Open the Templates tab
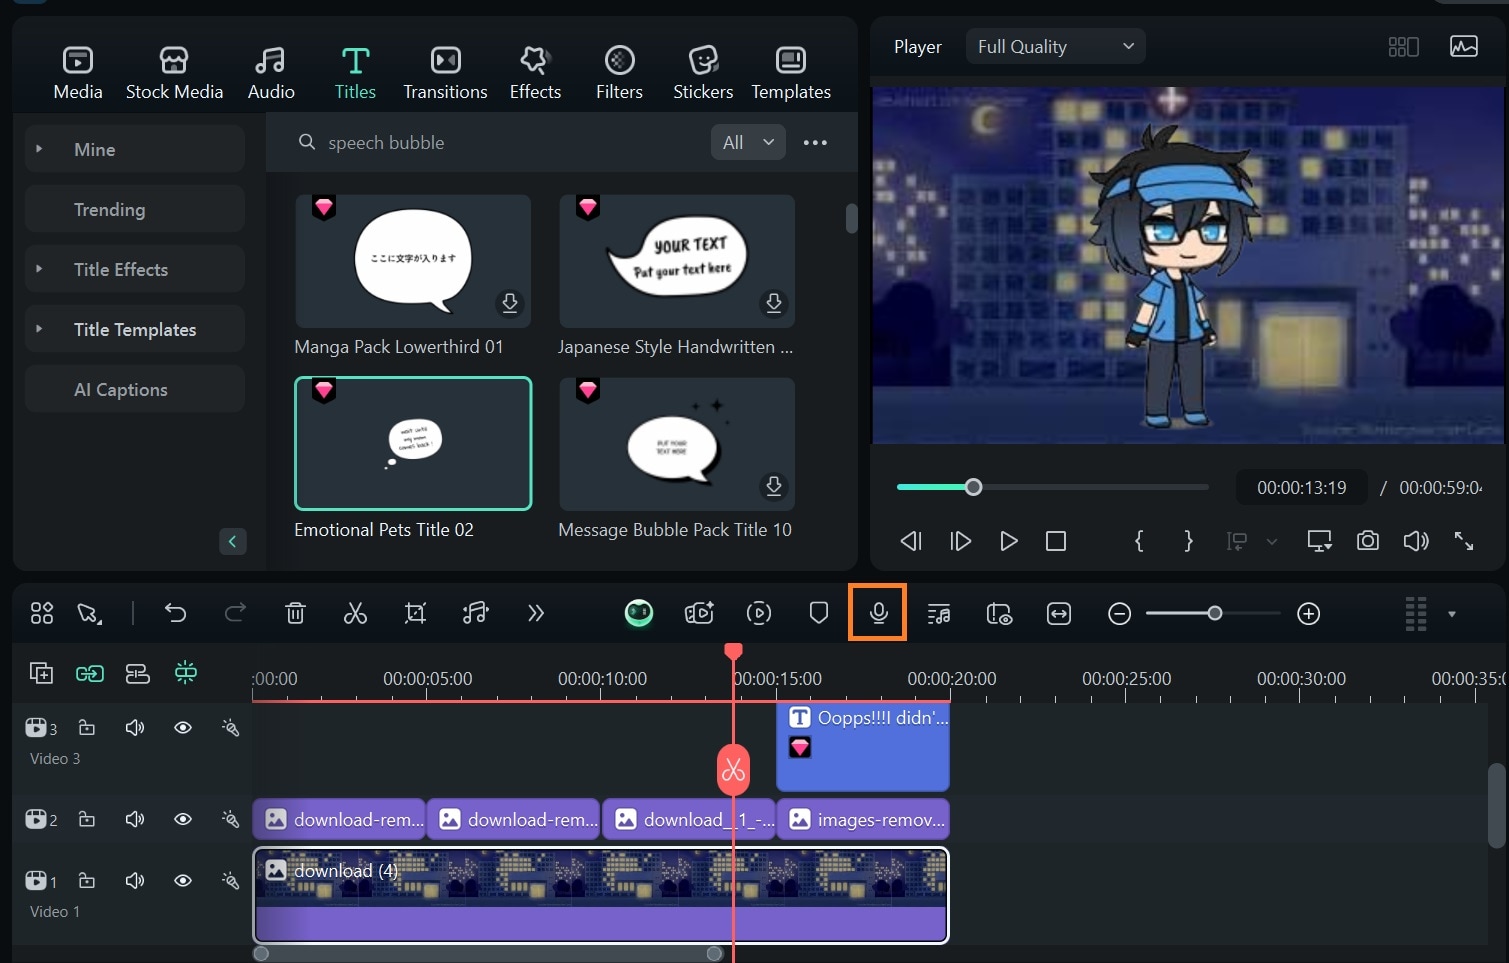Screen dimensions: 1509x963 791,73
